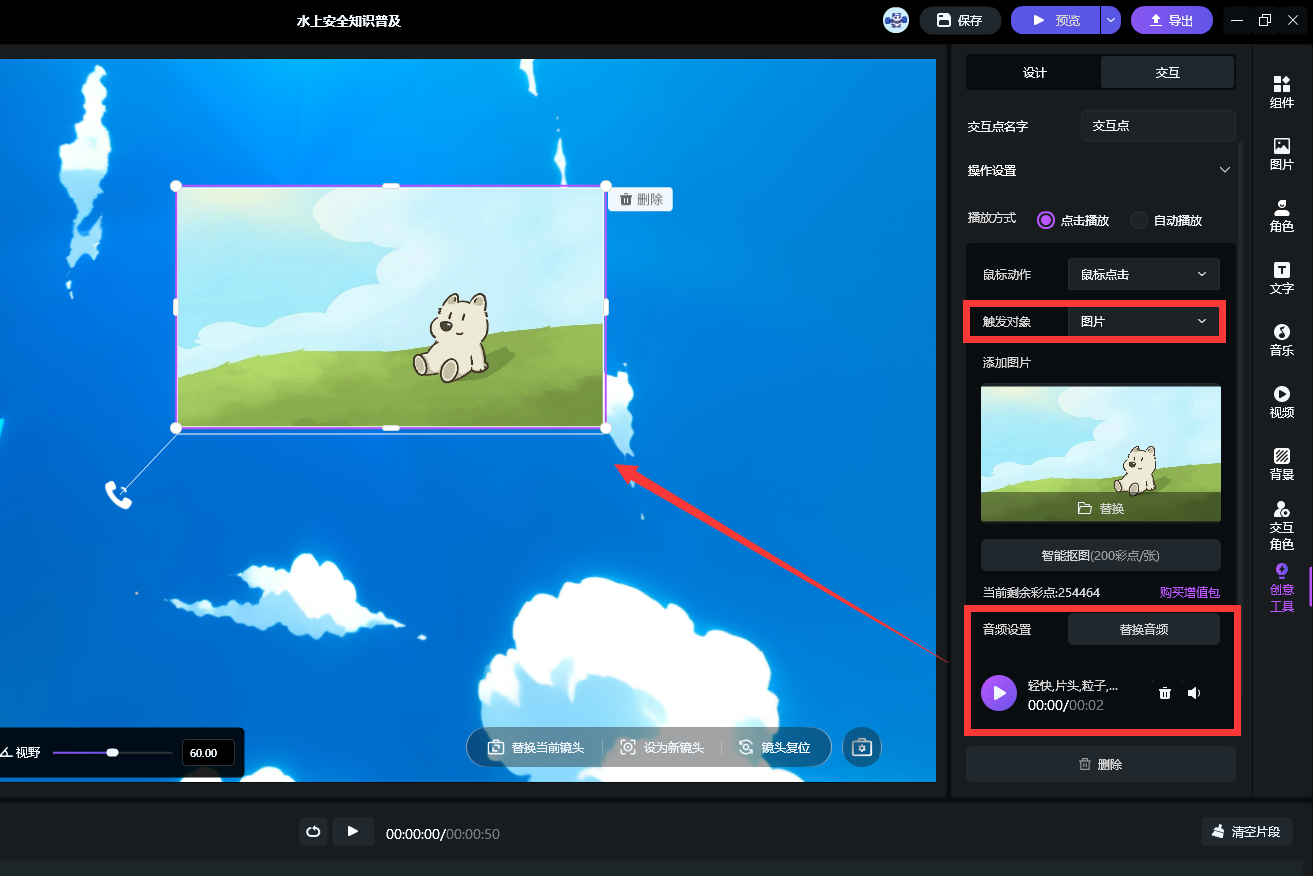Delete the audio clip with trash icon
The height and width of the screenshot is (876, 1313).
[x=1164, y=693]
